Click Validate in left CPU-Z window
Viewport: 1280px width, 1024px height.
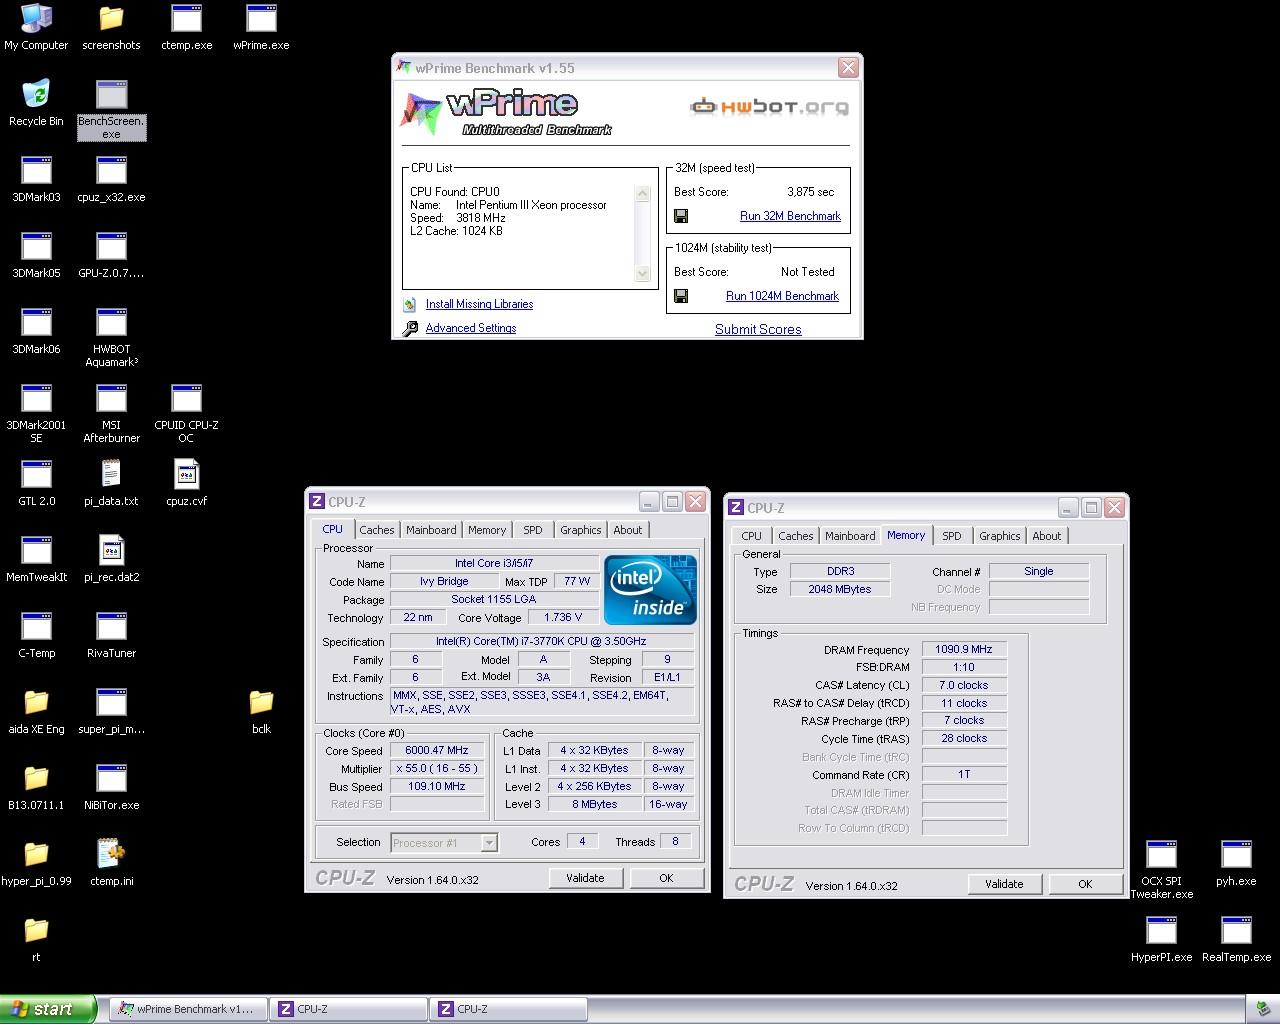pos(586,878)
